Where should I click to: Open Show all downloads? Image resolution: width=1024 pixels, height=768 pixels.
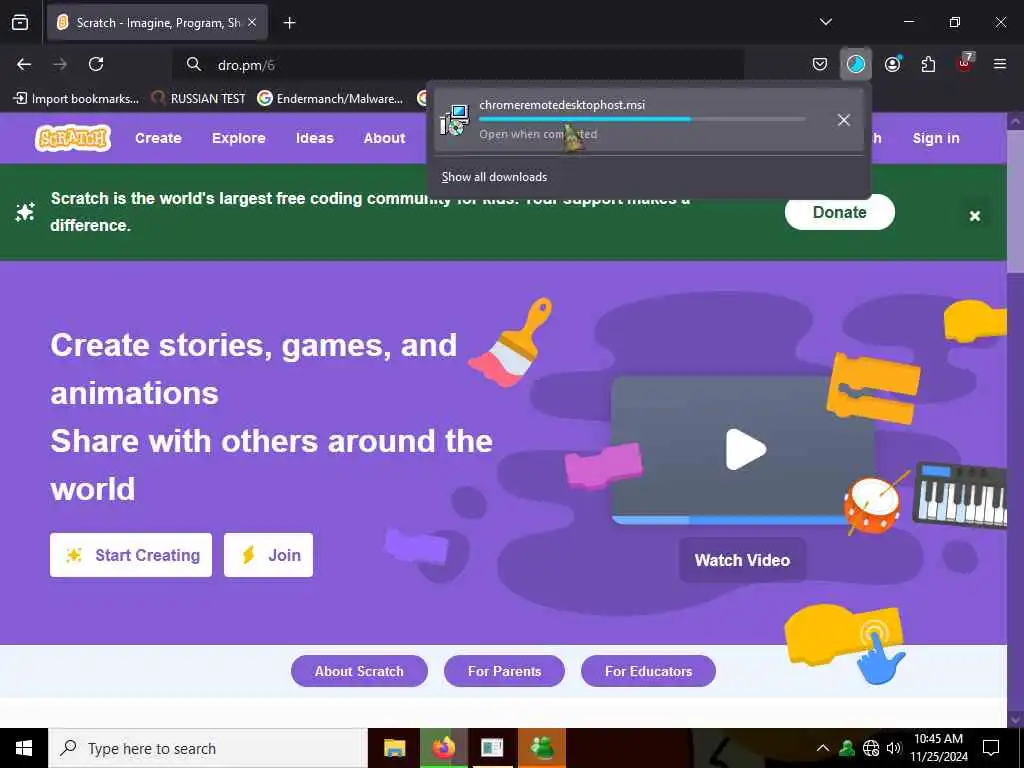[494, 177]
